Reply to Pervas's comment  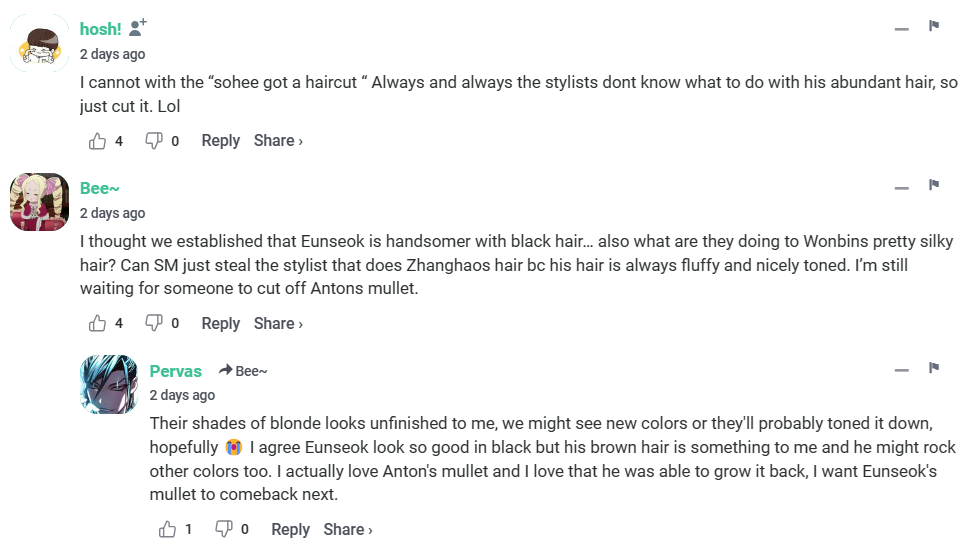point(290,529)
